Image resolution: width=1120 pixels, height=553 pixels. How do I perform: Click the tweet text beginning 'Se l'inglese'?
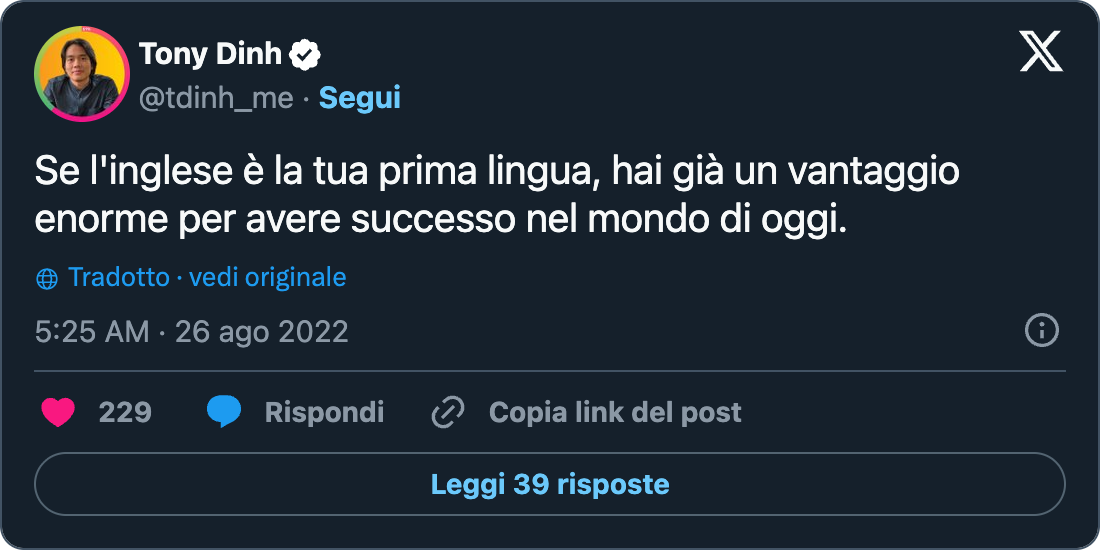click(x=497, y=196)
